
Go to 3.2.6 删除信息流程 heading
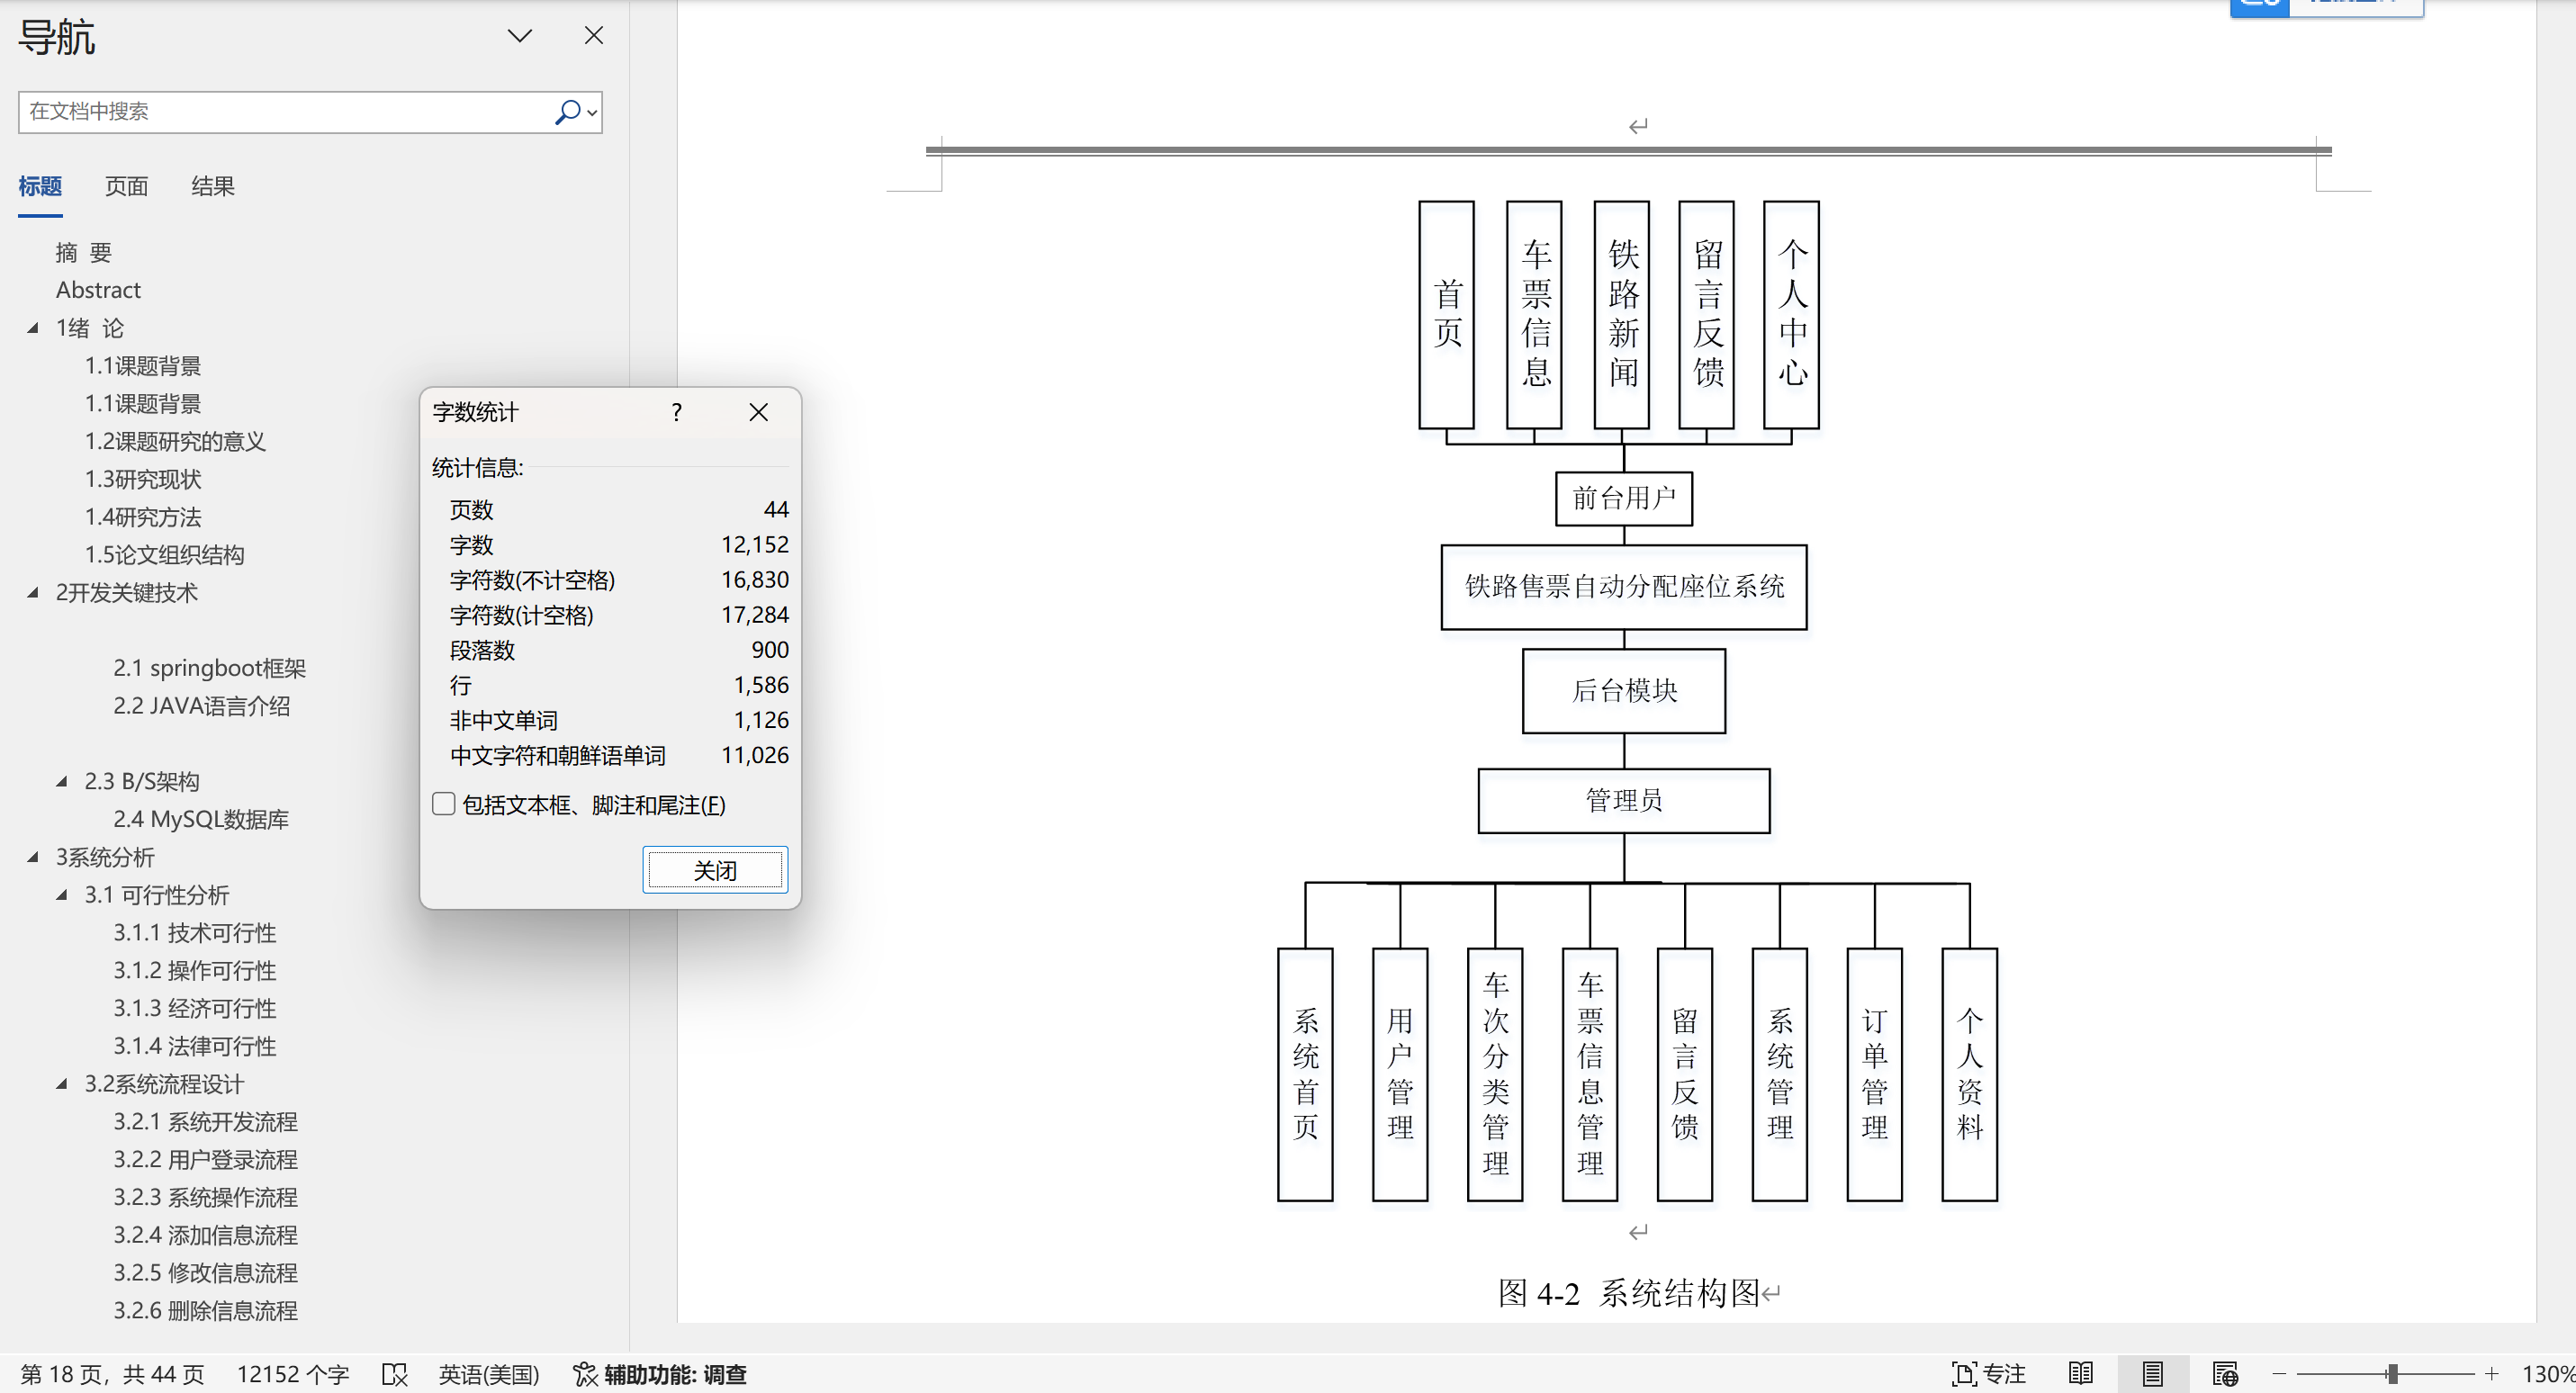(x=205, y=1311)
